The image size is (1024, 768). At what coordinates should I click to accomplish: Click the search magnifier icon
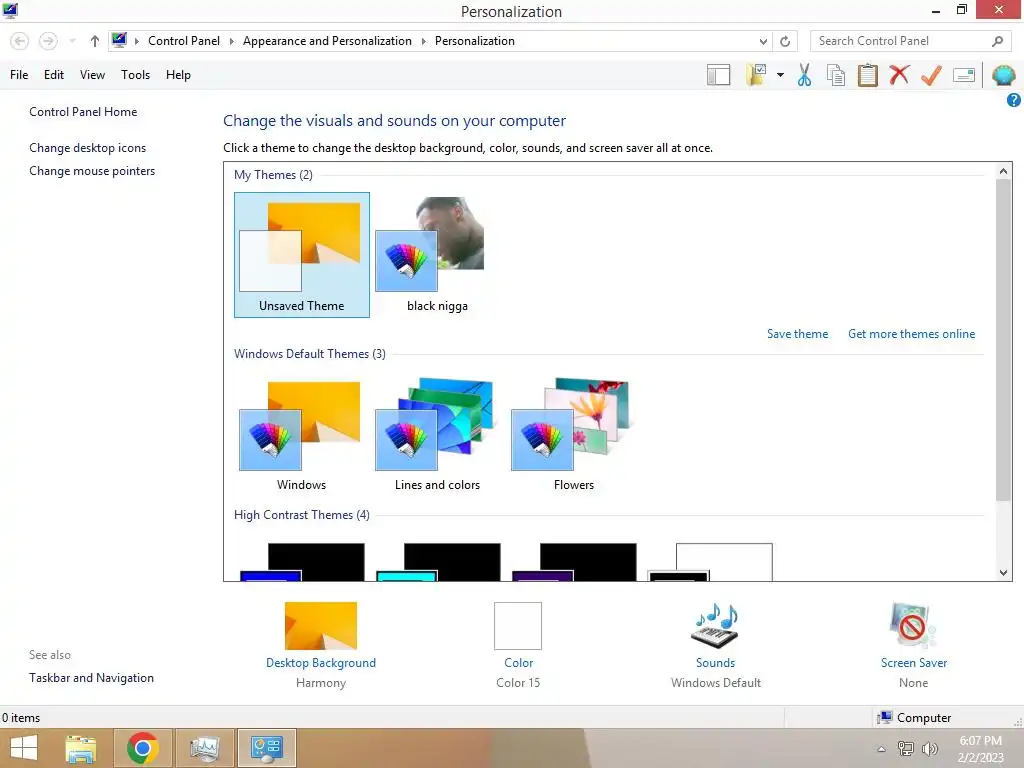pyautogui.click(x=997, y=41)
